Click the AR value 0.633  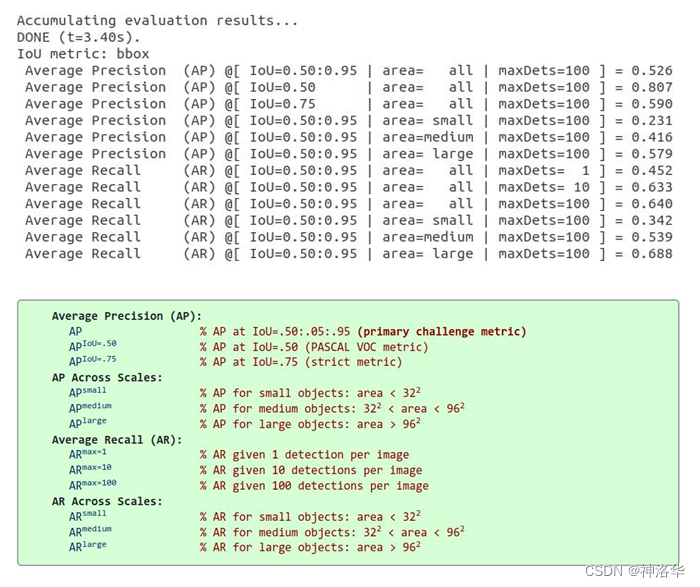point(652,187)
